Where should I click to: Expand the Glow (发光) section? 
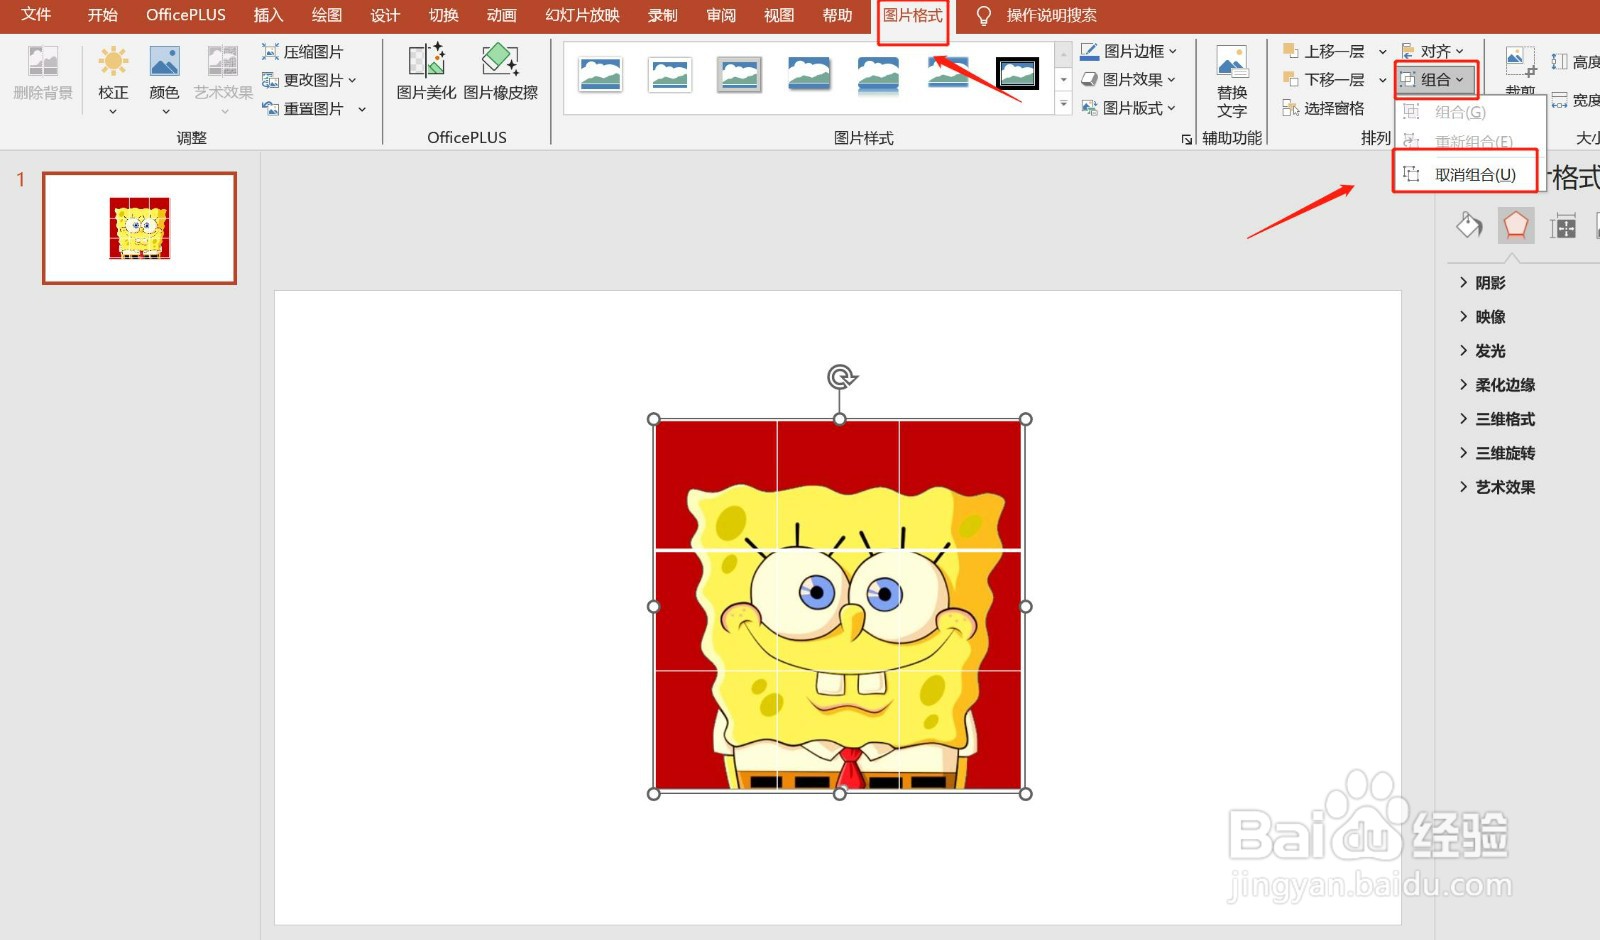[x=1482, y=351]
